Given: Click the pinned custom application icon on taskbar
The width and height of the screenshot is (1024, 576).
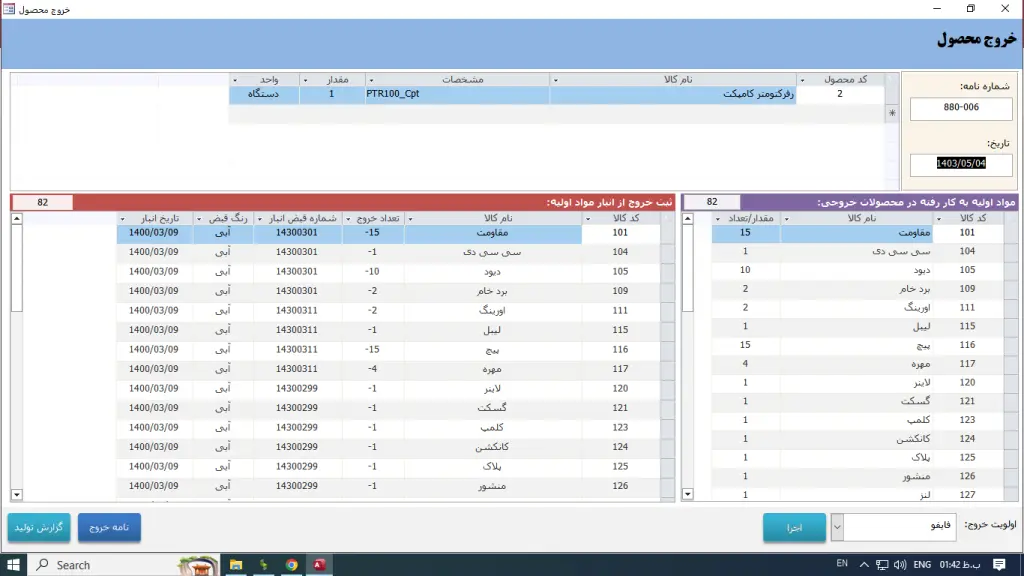Looking at the screenshot, I should point(263,564).
